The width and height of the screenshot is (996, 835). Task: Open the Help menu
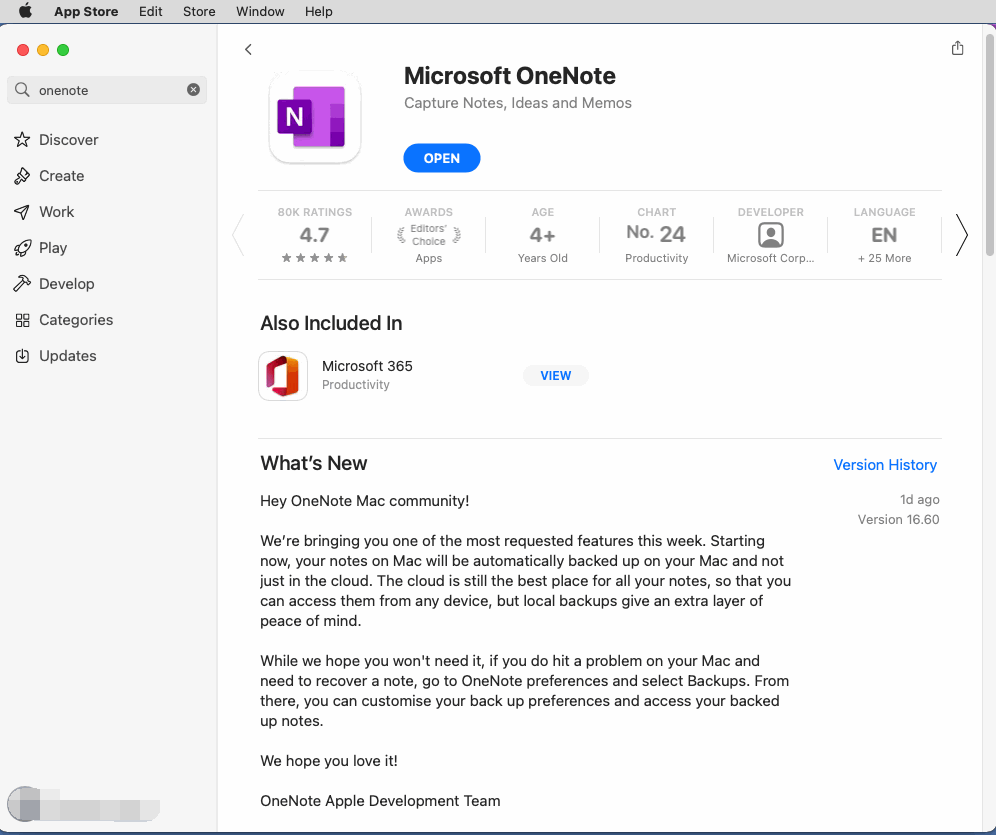[318, 11]
